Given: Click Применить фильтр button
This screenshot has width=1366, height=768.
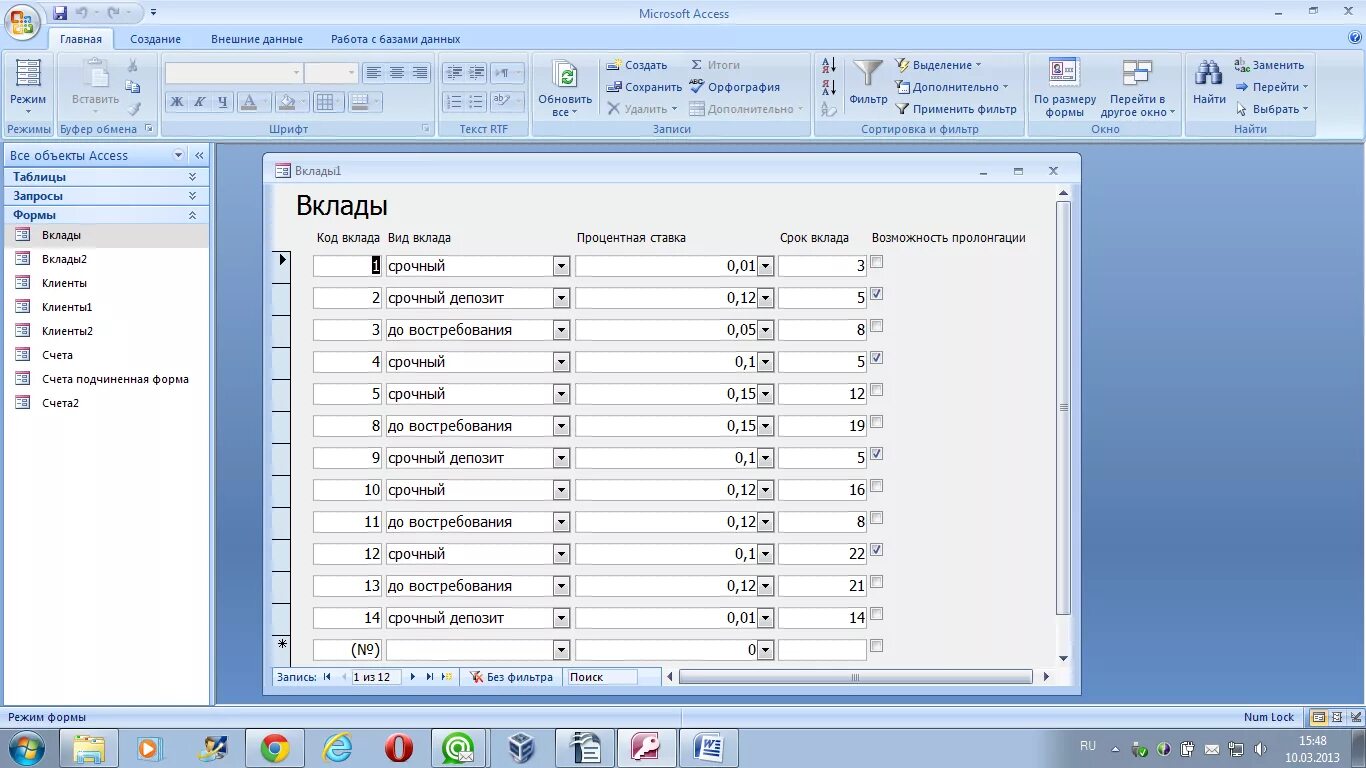Looking at the screenshot, I should click(x=955, y=109).
